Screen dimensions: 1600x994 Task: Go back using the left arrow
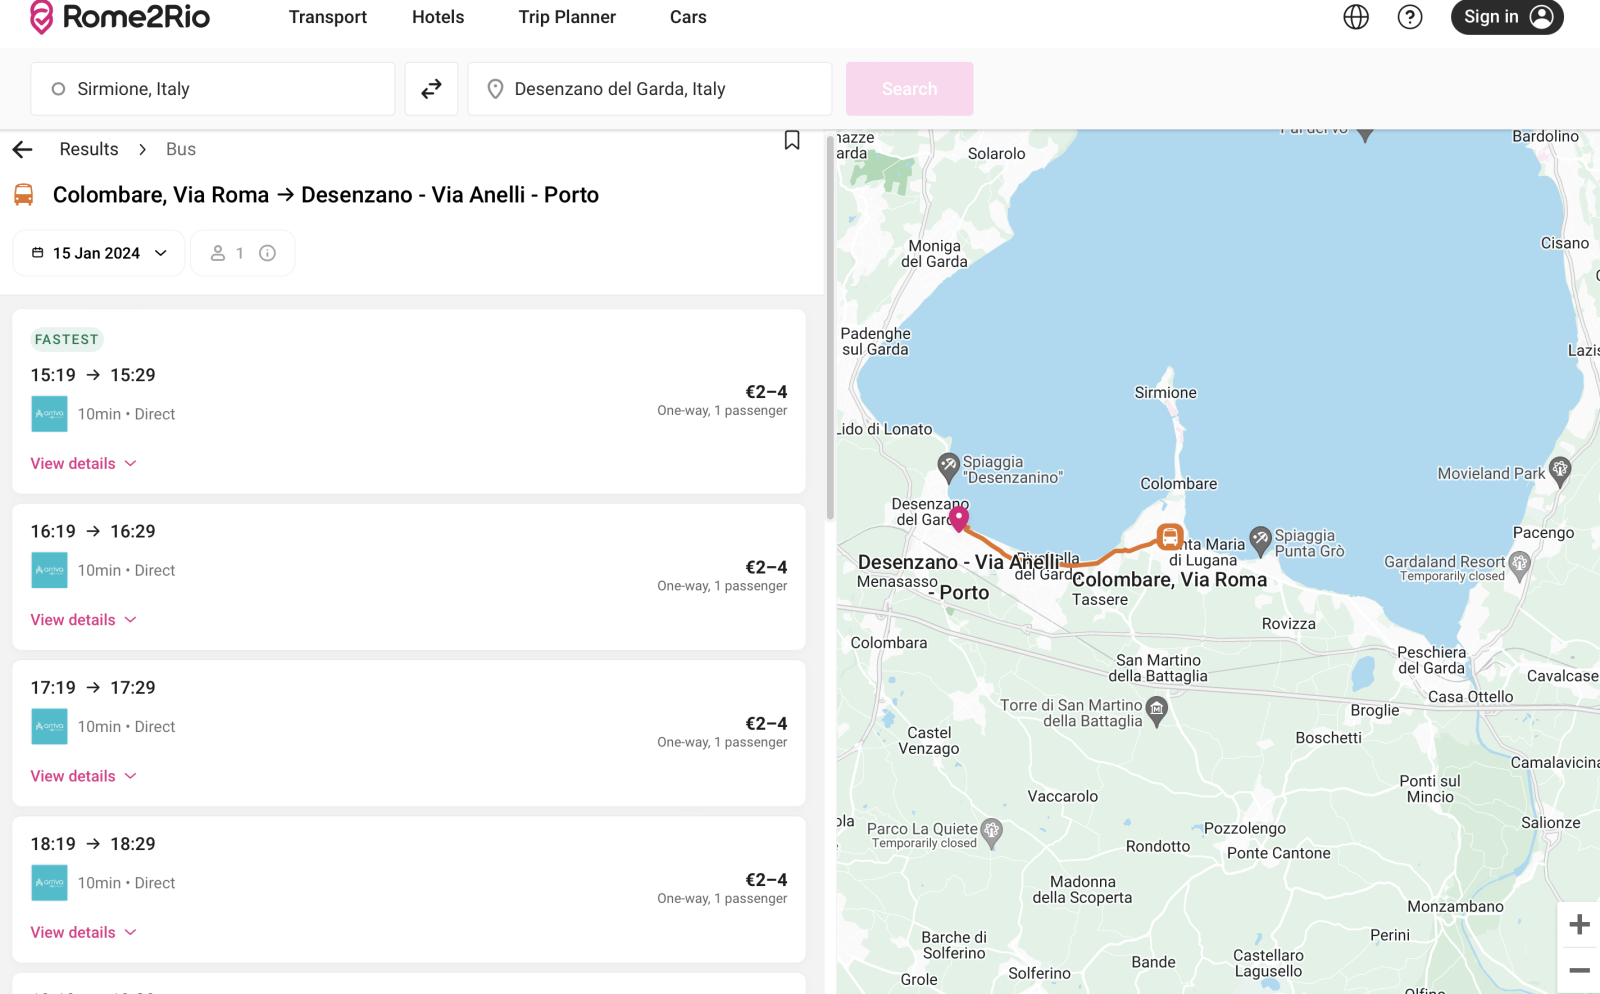point(23,150)
